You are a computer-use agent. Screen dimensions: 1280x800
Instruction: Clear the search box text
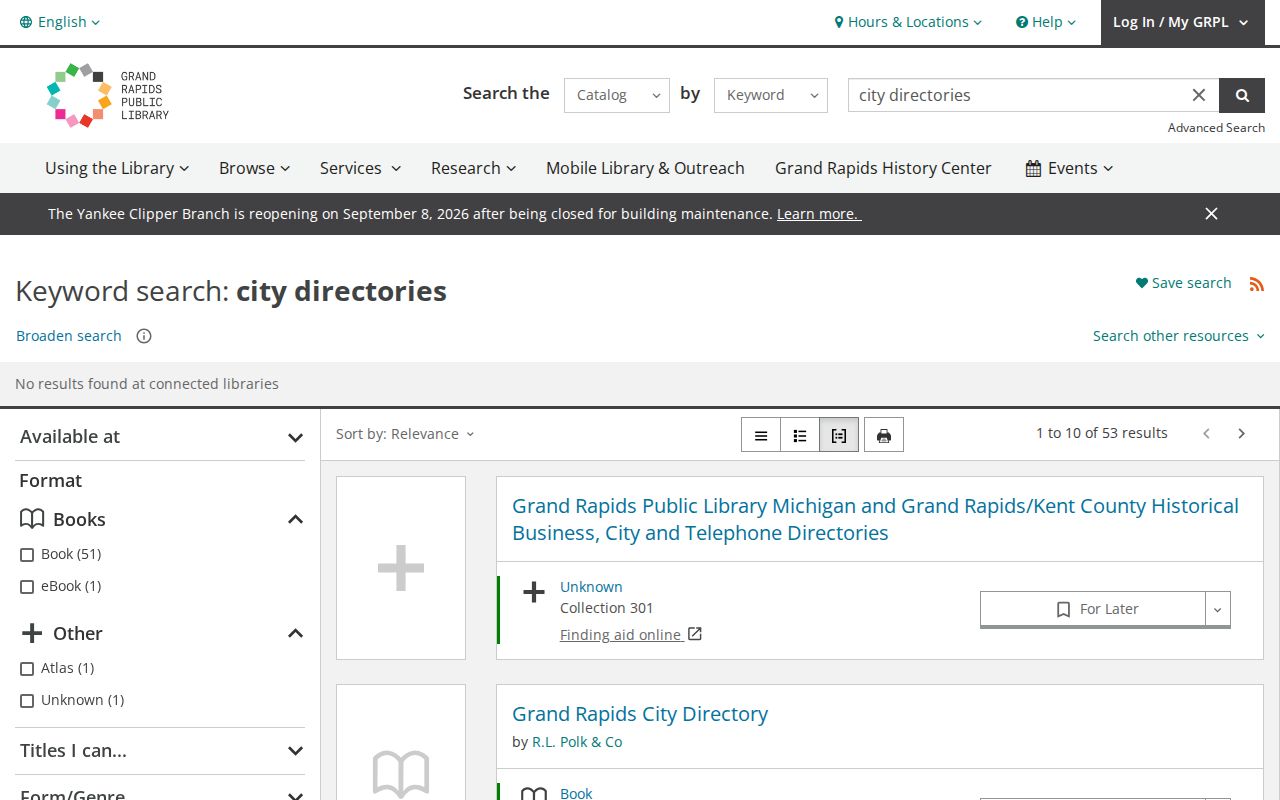tap(1199, 95)
